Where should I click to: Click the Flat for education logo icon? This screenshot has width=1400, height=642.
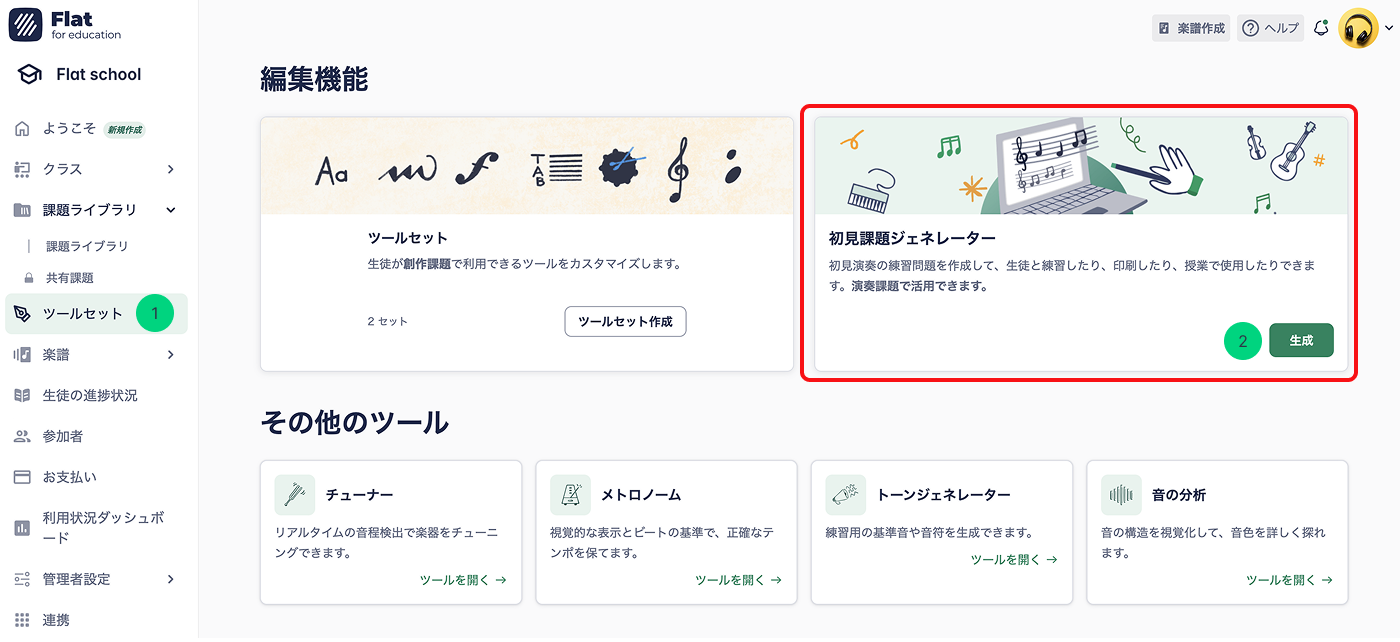[x=25, y=24]
